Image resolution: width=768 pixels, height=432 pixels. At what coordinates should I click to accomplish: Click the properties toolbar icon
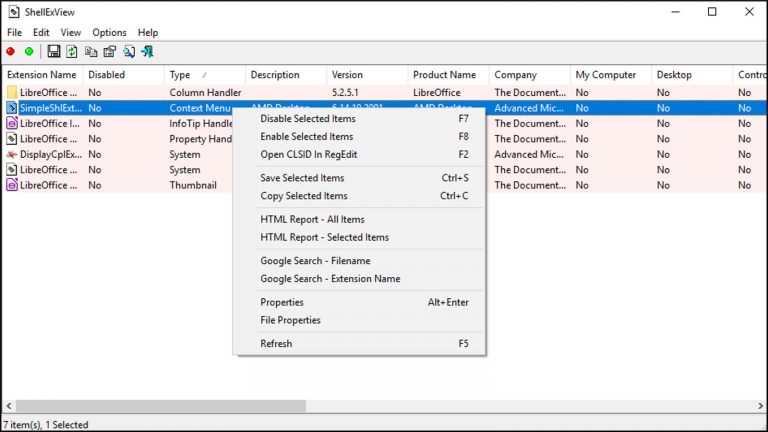[x=109, y=51]
